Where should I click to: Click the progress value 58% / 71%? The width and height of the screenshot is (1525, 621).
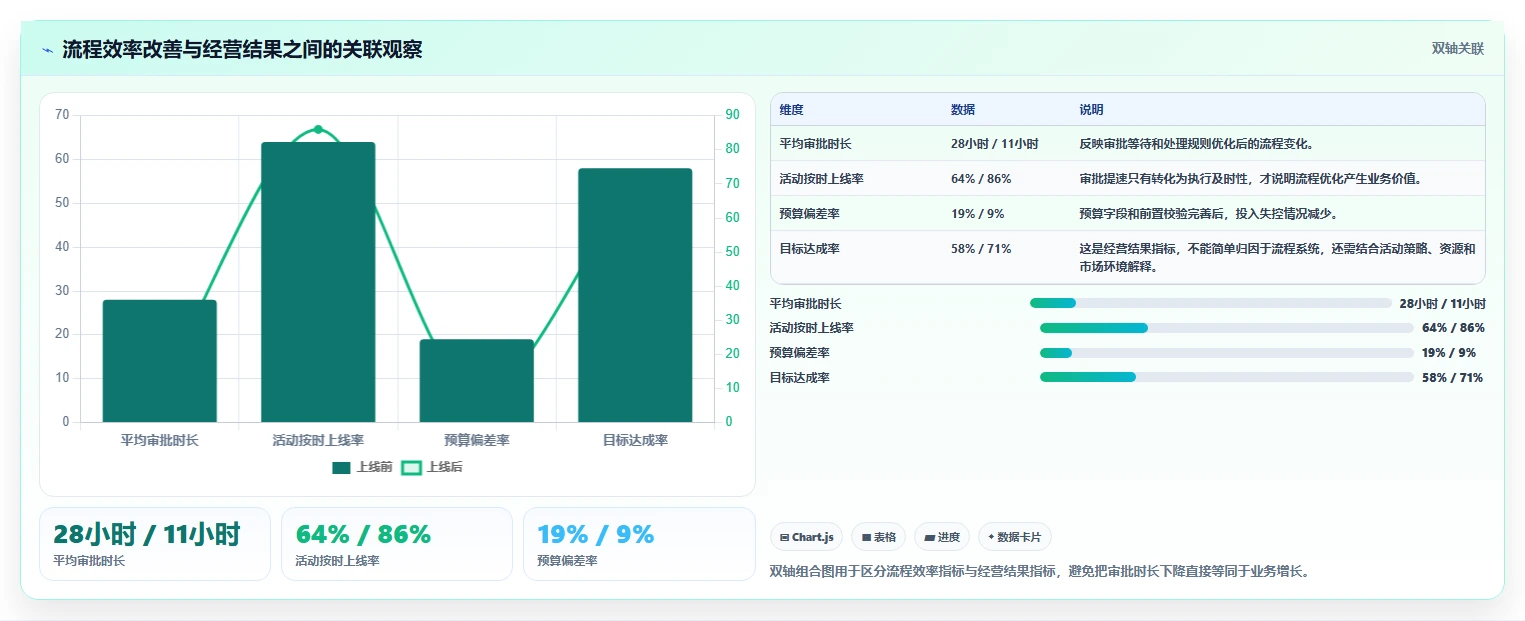[1452, 378]
